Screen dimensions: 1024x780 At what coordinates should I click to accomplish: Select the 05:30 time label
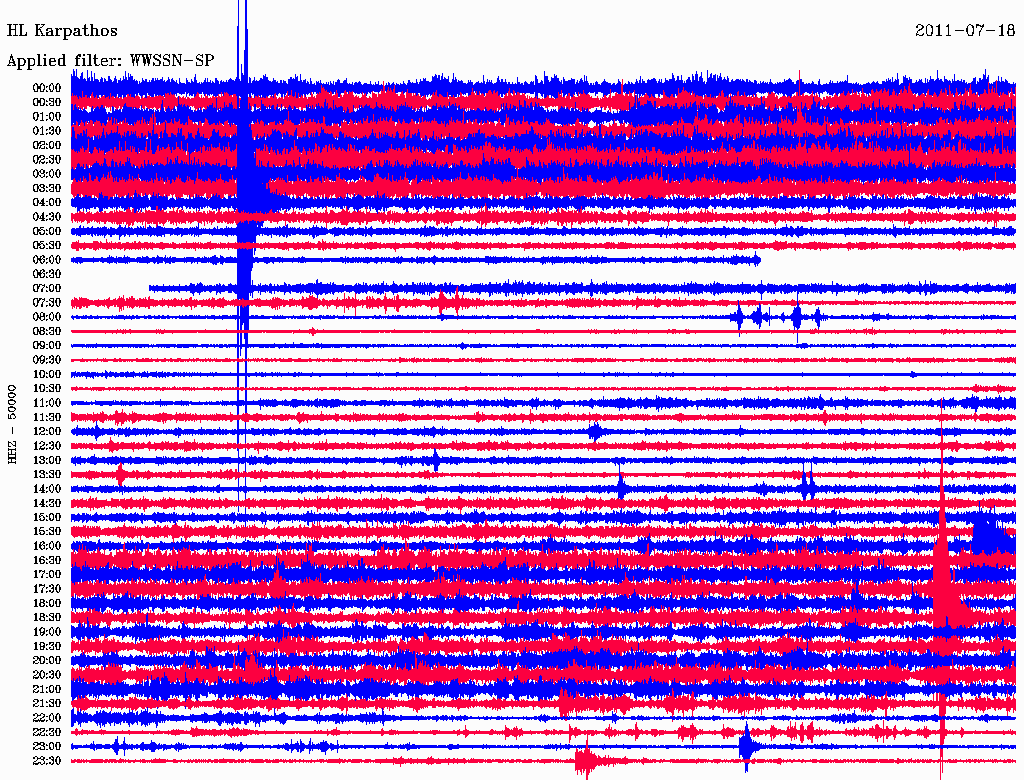[47, 245]
